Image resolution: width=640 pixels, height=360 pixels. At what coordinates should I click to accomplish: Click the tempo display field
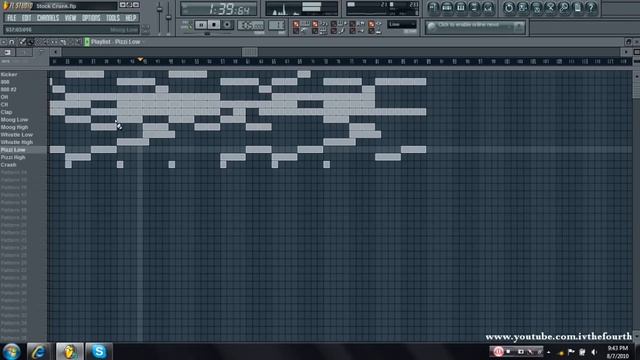point(251,25)
